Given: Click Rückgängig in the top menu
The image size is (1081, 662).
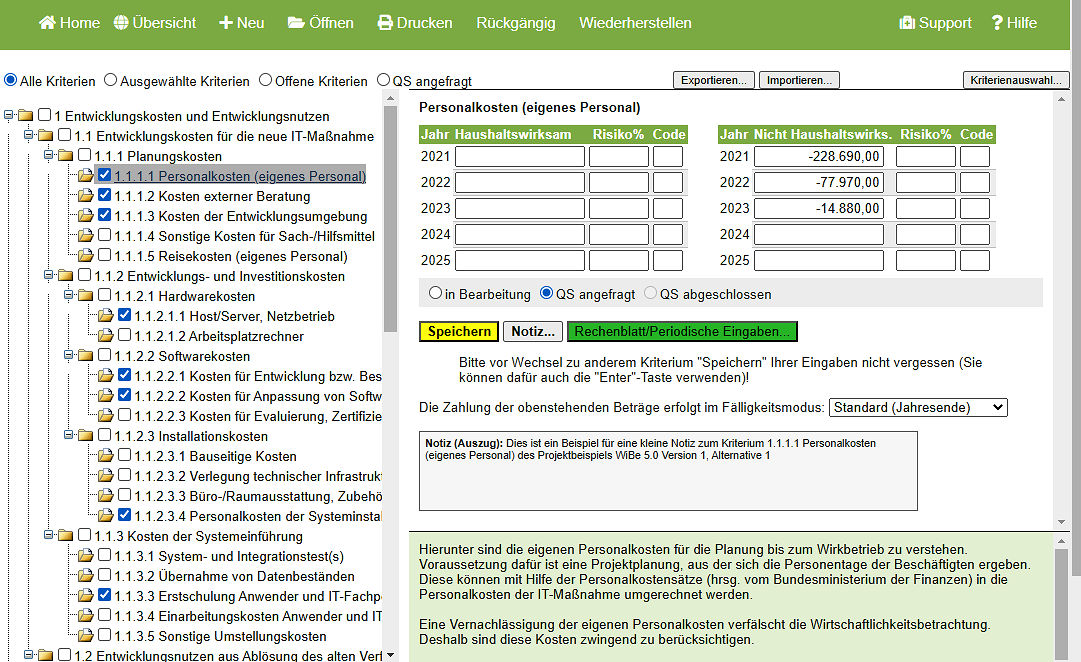Looking at the screenshot, I should (x=515, y=23).
